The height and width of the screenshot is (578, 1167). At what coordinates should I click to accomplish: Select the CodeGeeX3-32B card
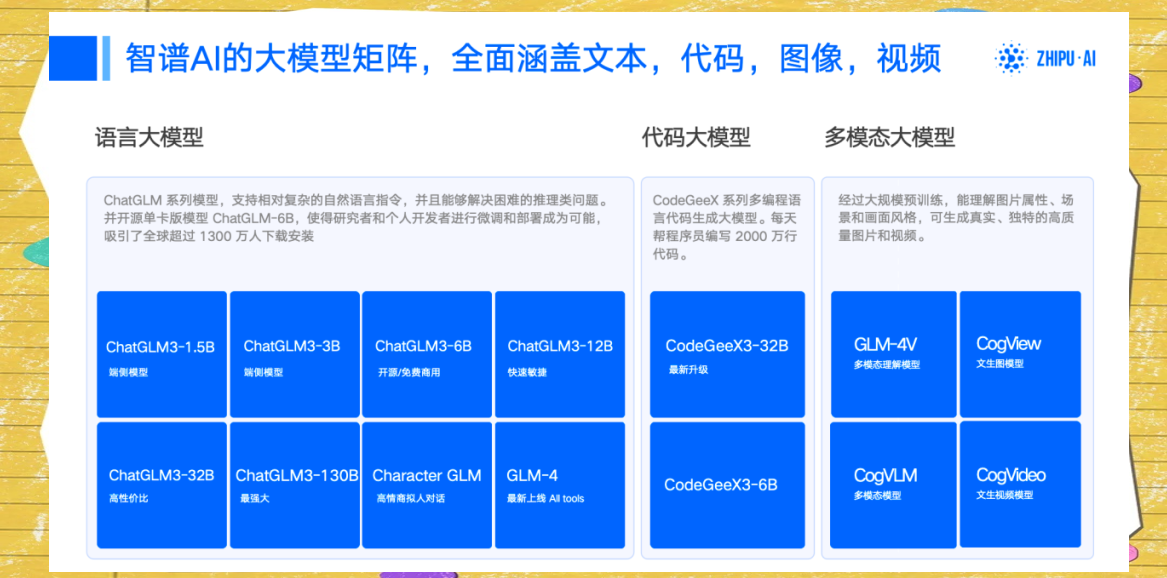(727, 354)
